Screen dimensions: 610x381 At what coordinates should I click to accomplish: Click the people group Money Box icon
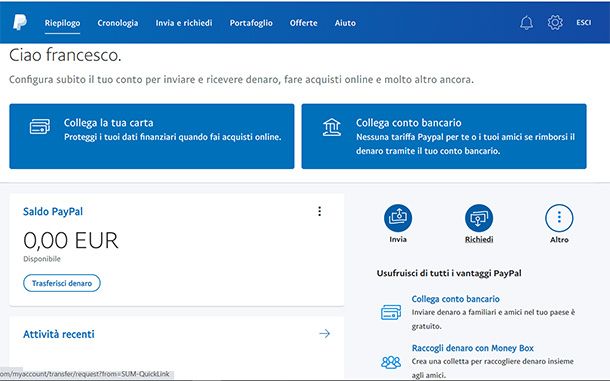tap(391, 362)
